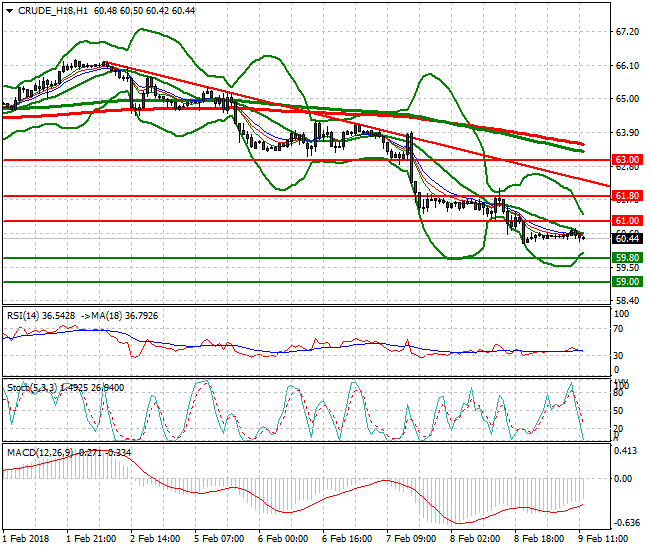Click the Stochastic scale level 50
The image size is (650, 550).
pos(618,411)
